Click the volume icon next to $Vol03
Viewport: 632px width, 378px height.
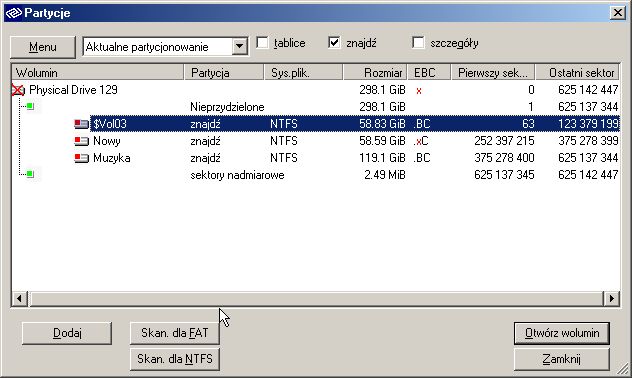[81, 124]
